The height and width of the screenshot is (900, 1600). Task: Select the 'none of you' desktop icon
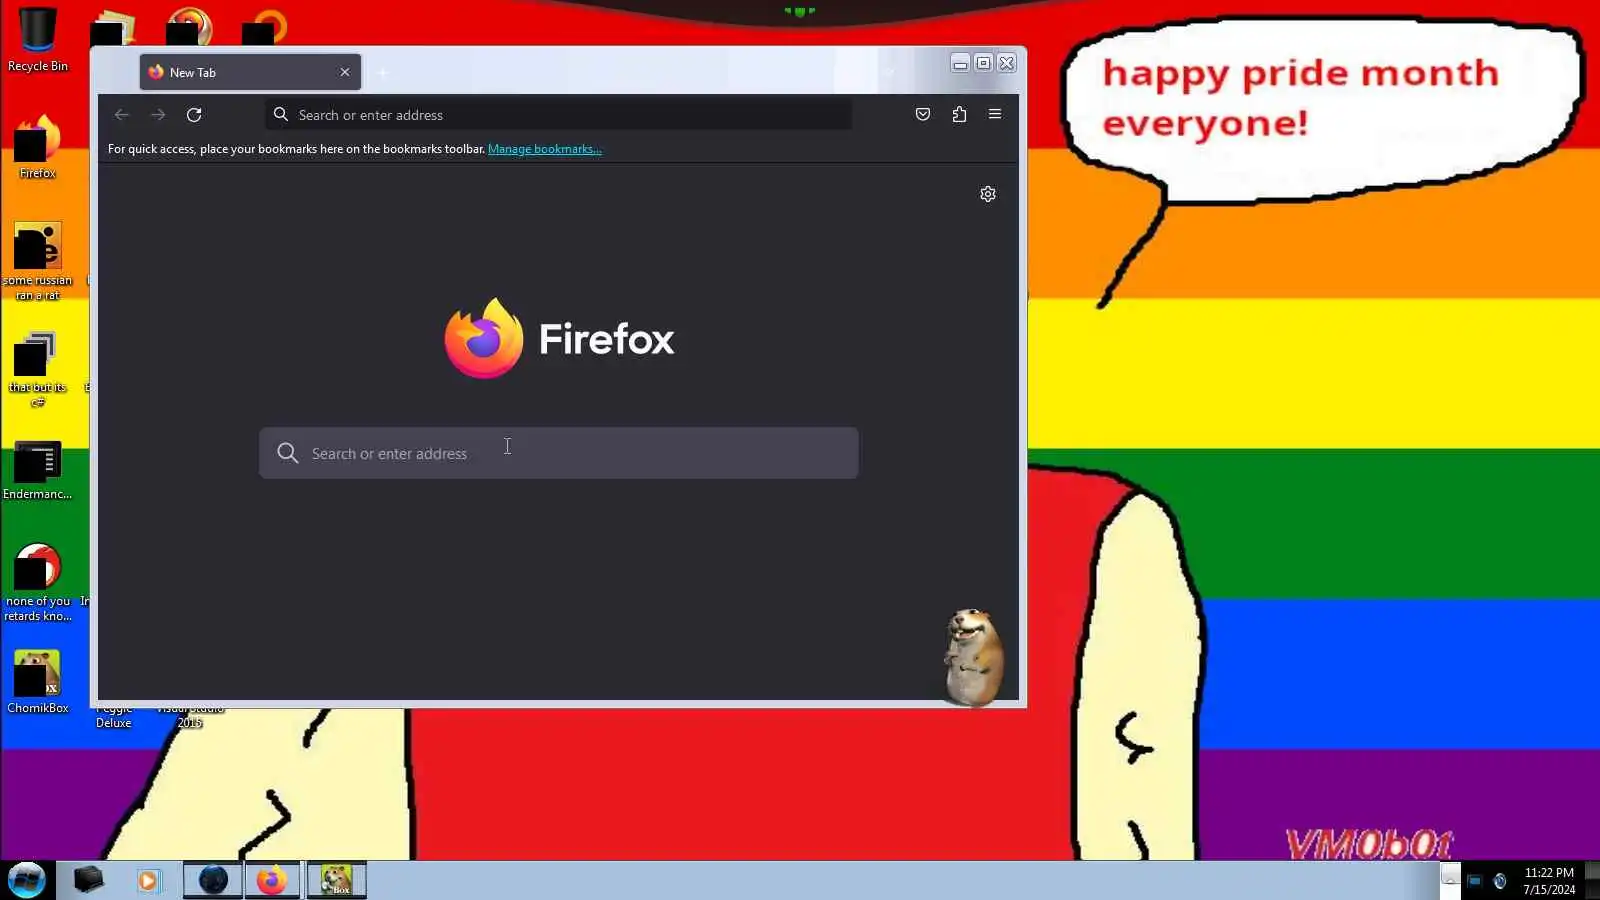point(38,582)
